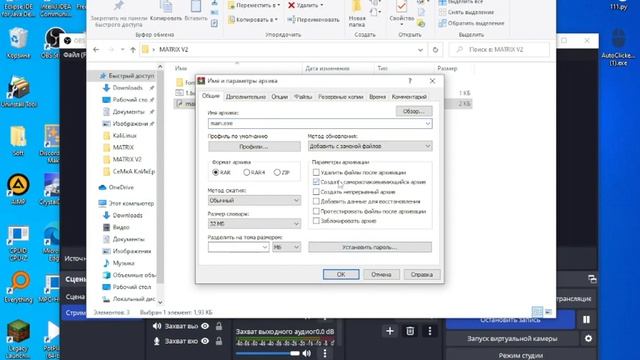Click the Обзор browse button
Screen dimensions: 640x360
pyautogui.click(x=414, y=111)
